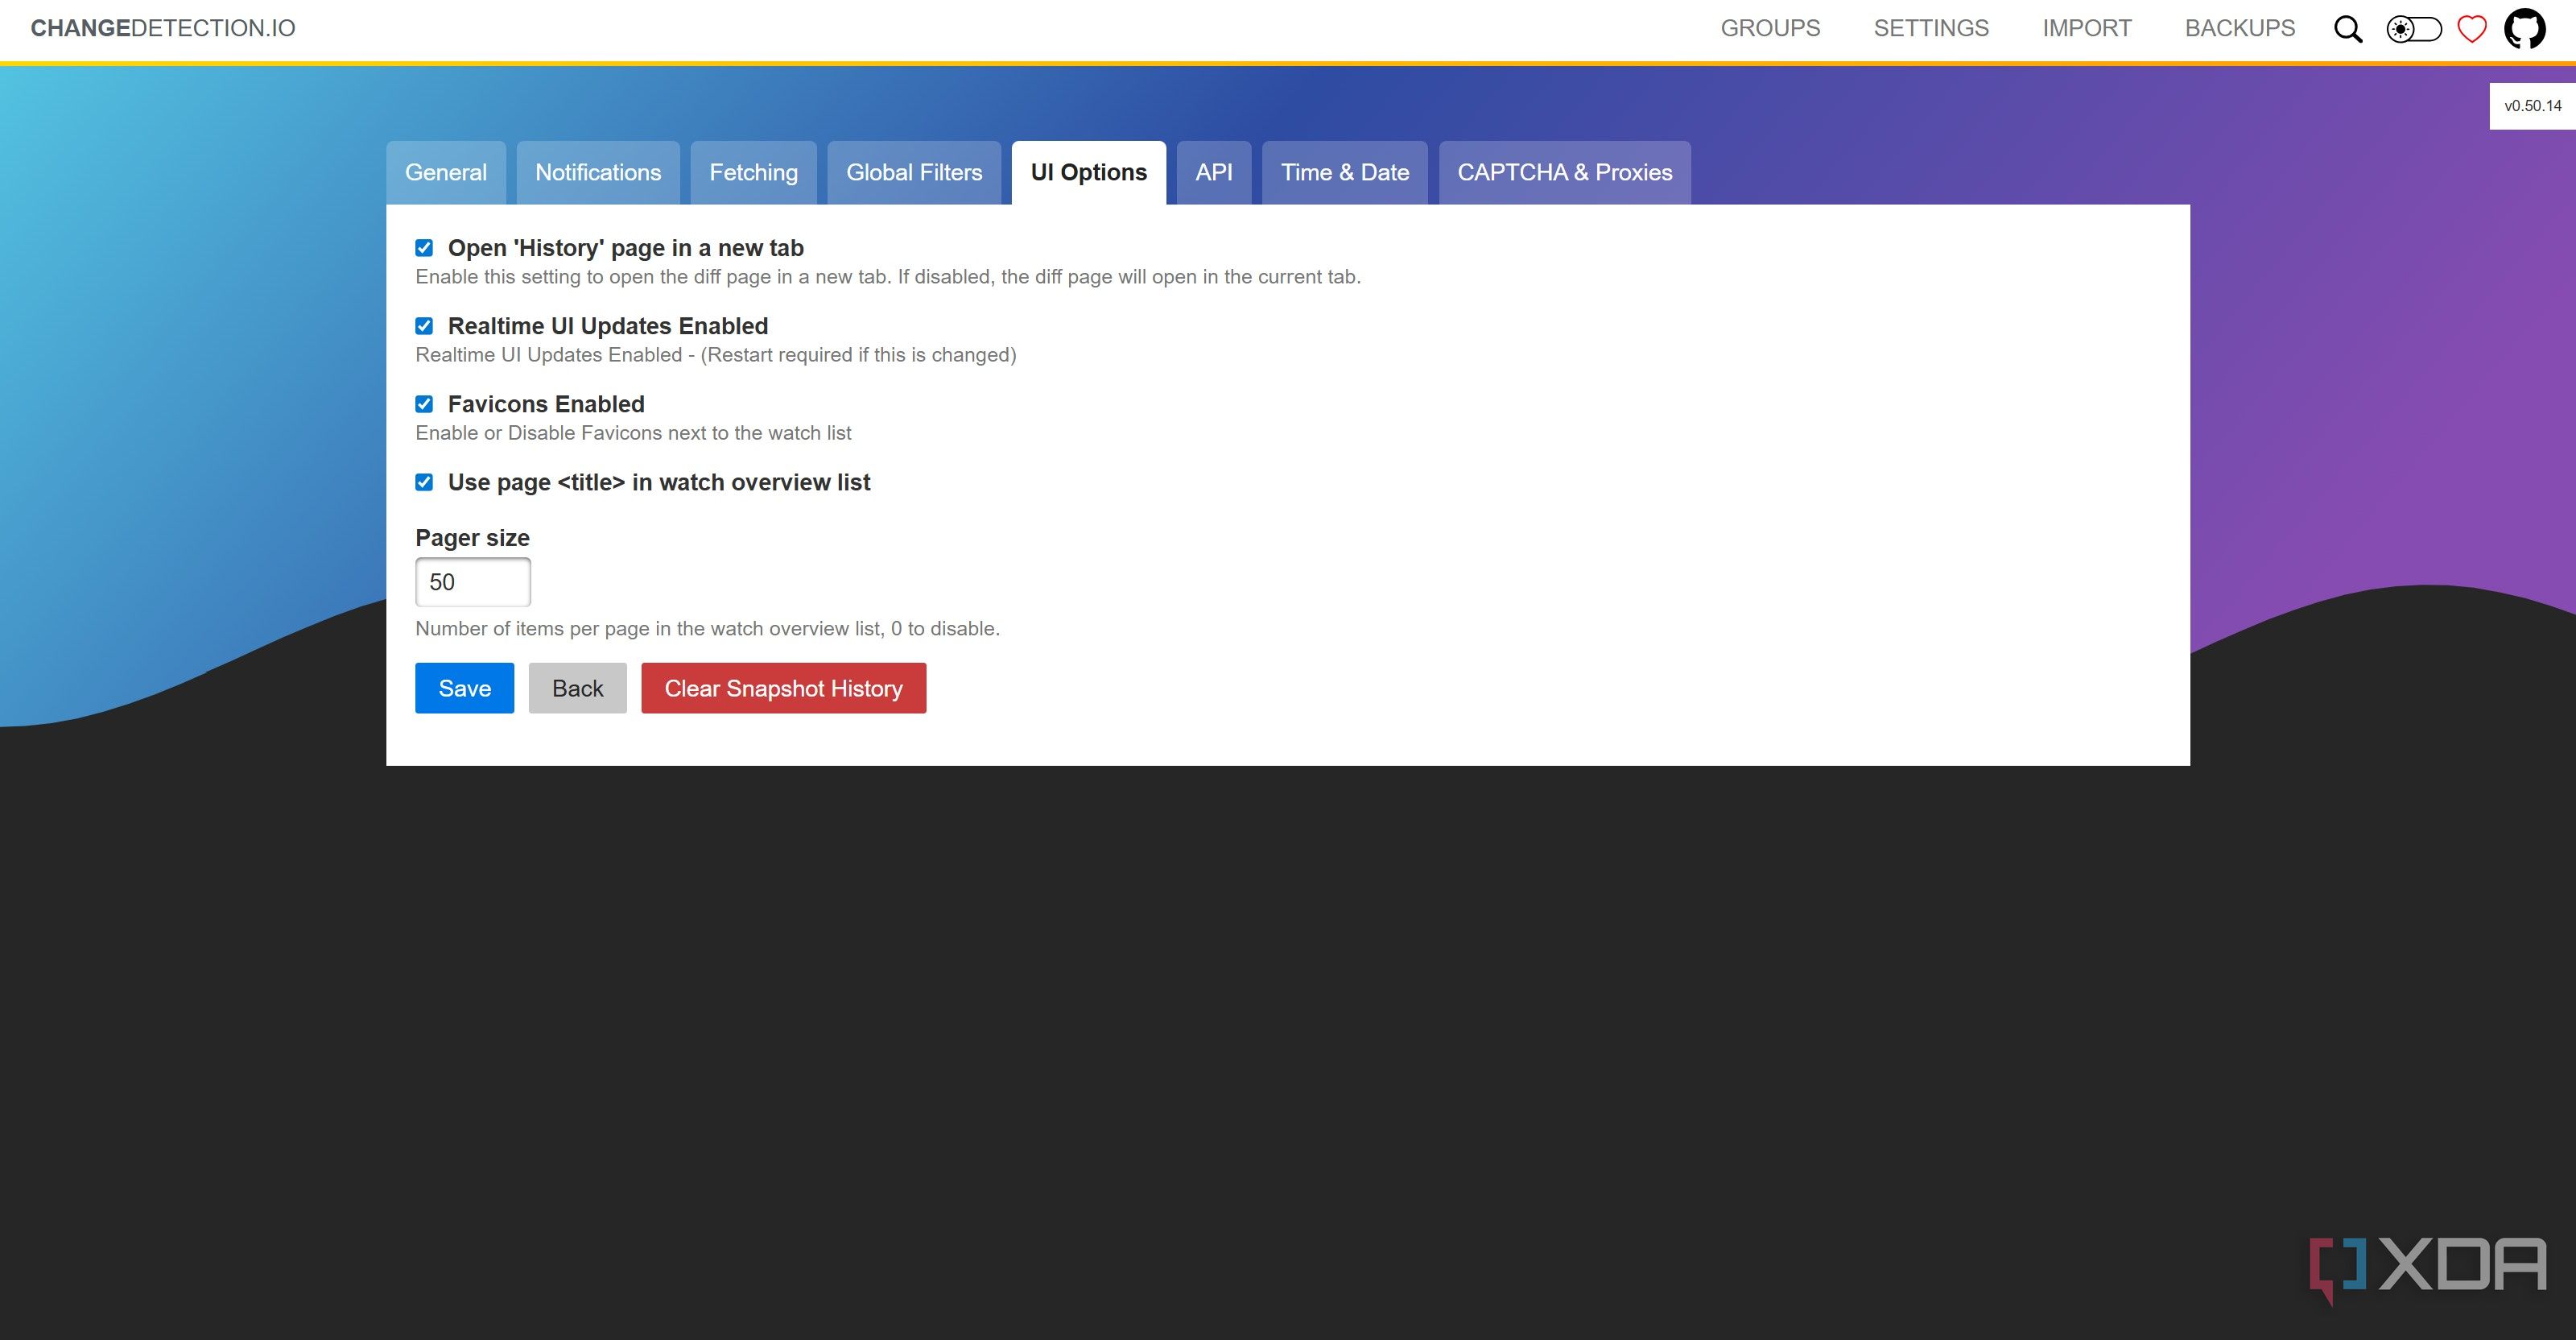
Task: Uncheck Open 'History' page in new tab
Action: [424, 248]
